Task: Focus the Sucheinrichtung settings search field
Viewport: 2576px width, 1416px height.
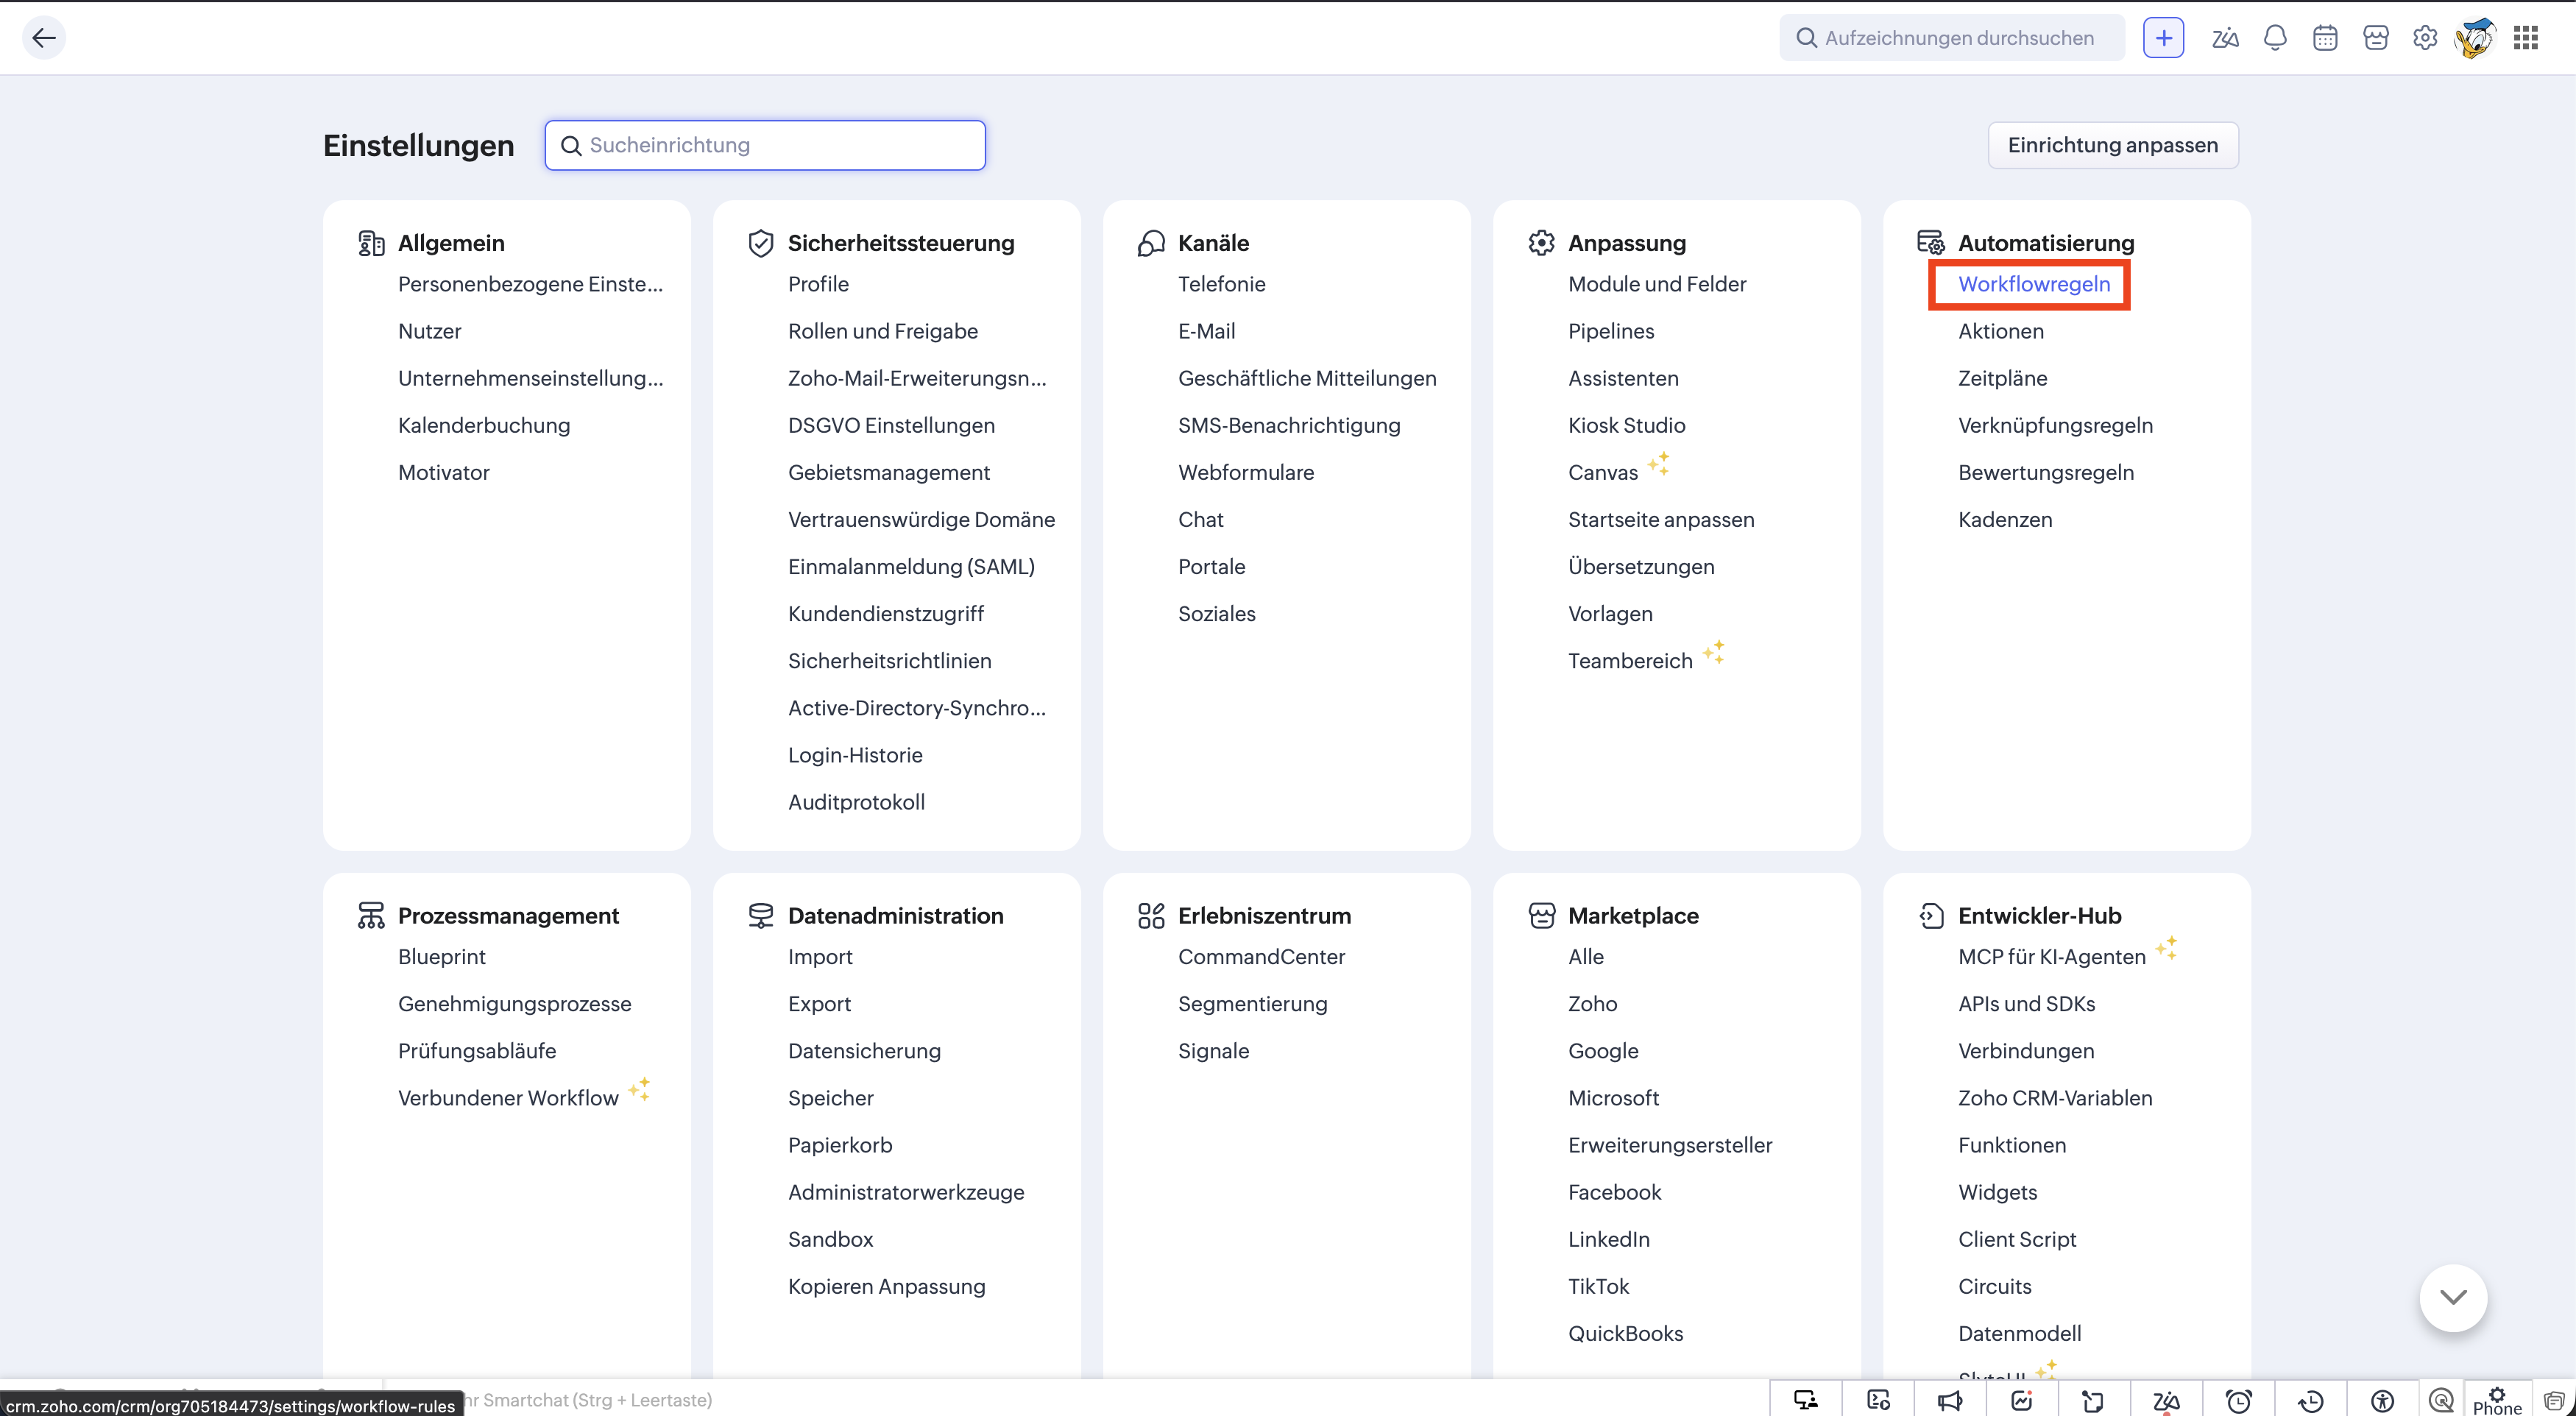Action: point(765,145)
